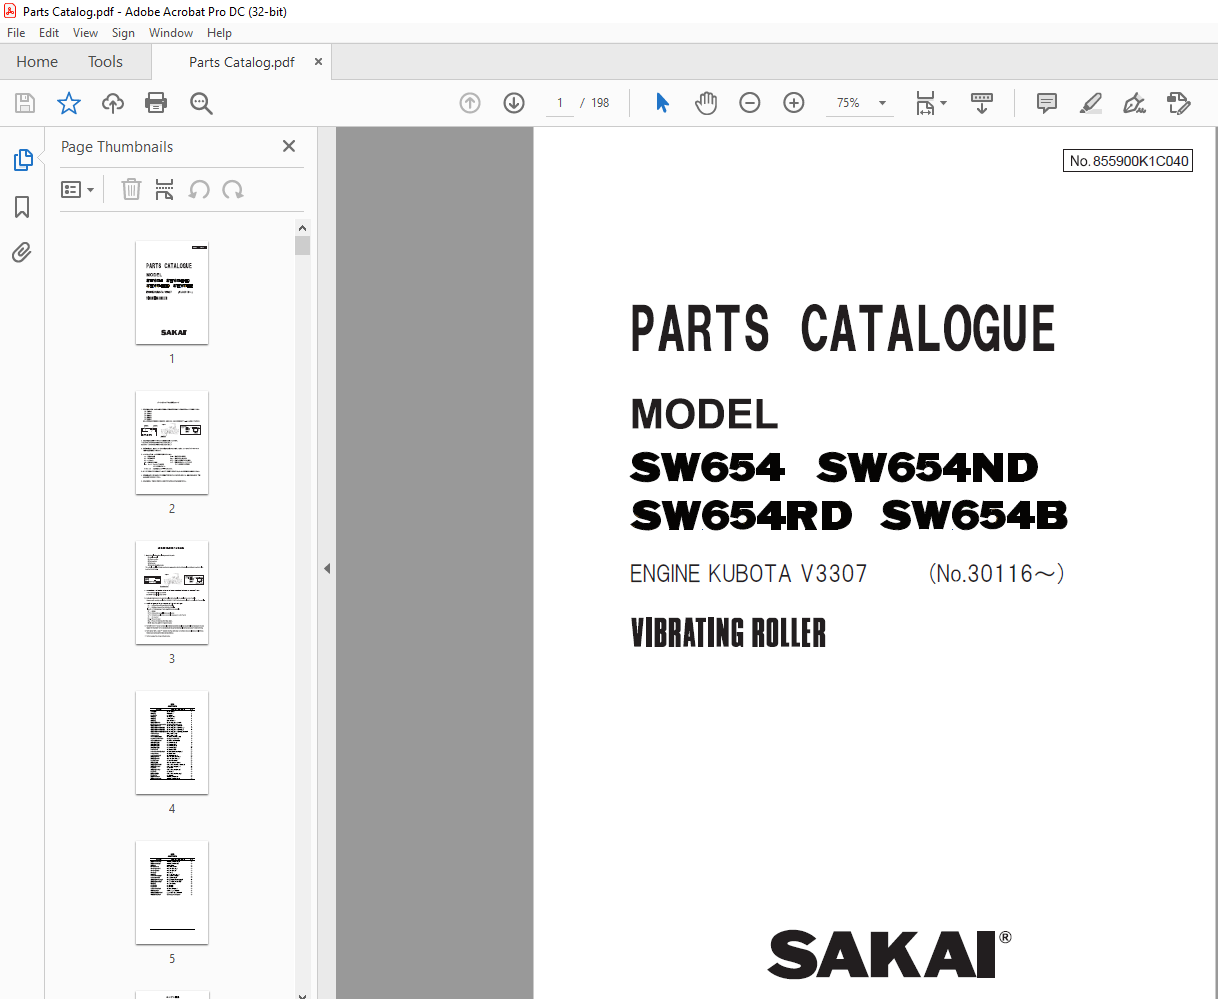Viewport: 1218px width, 999px height.
Task: Select page 1 thumbnail
Action: point(172,293)
